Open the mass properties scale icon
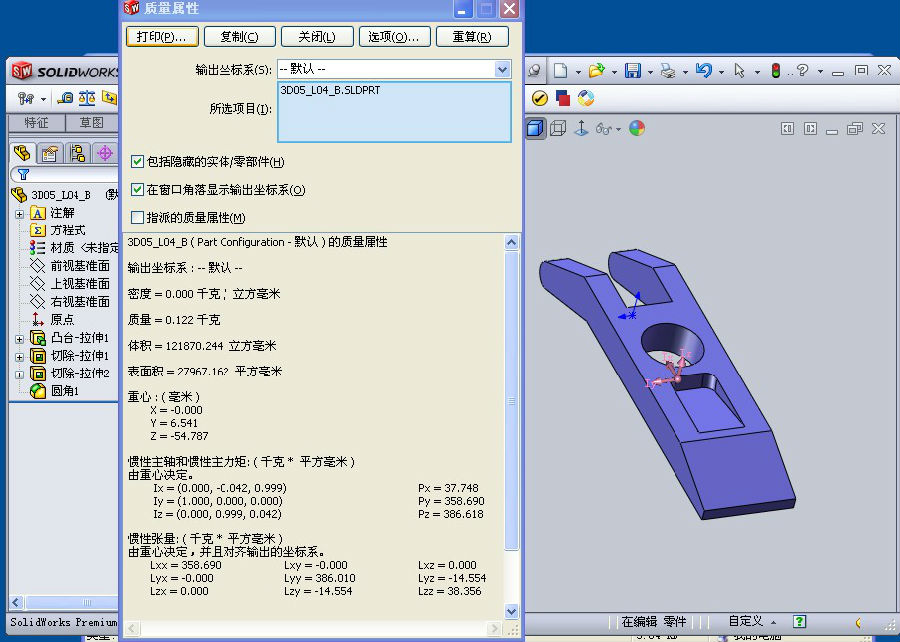Screen dimensions: 900x642 pos(87,98)
